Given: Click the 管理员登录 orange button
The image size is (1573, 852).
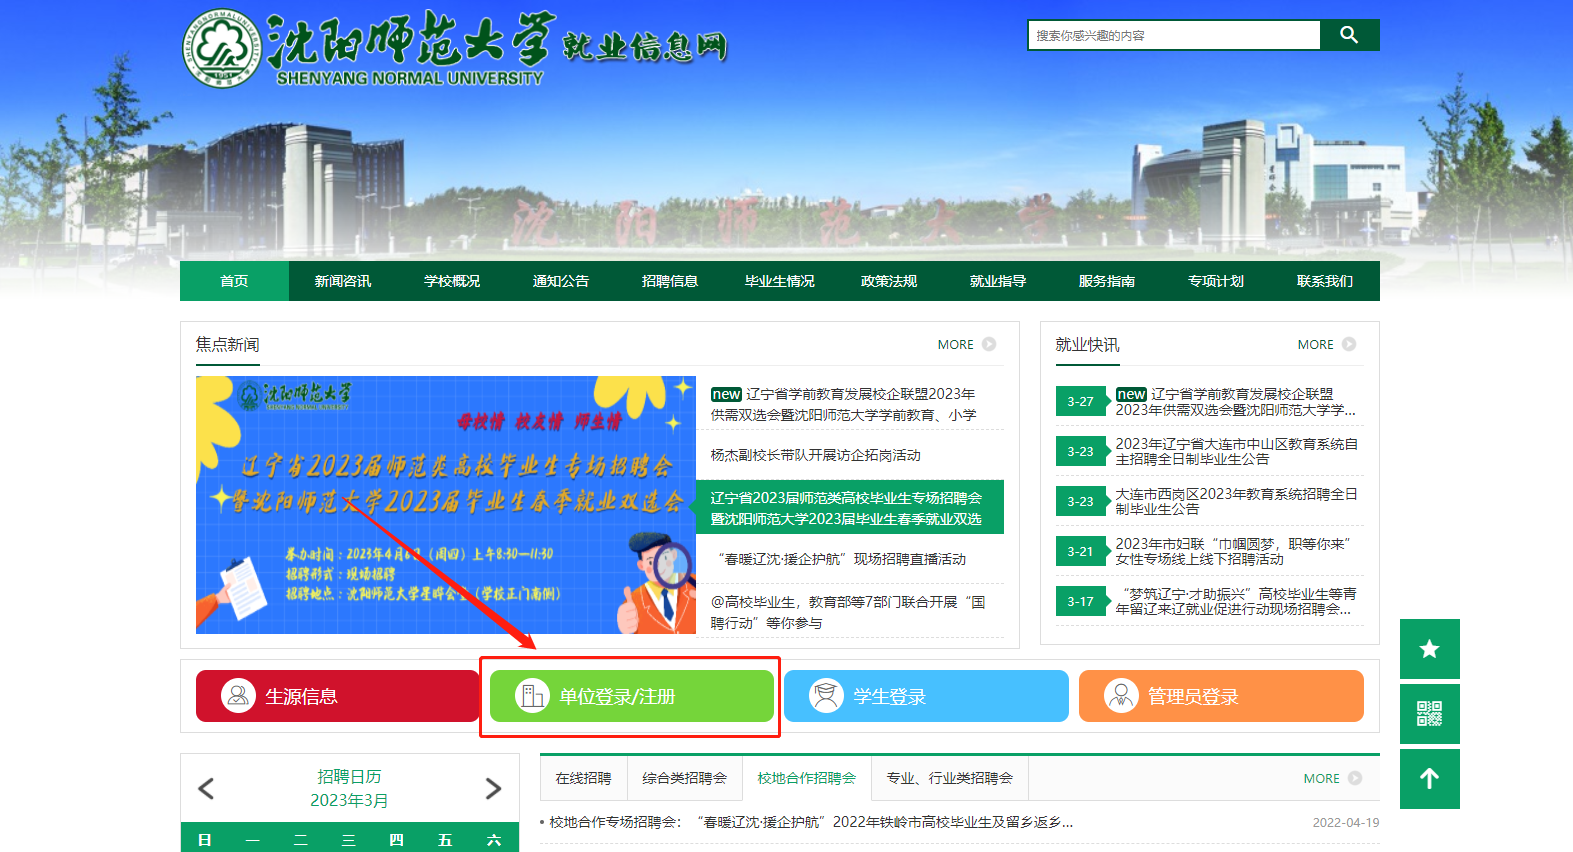Looking at the screenshot, I should [1221, 696].
